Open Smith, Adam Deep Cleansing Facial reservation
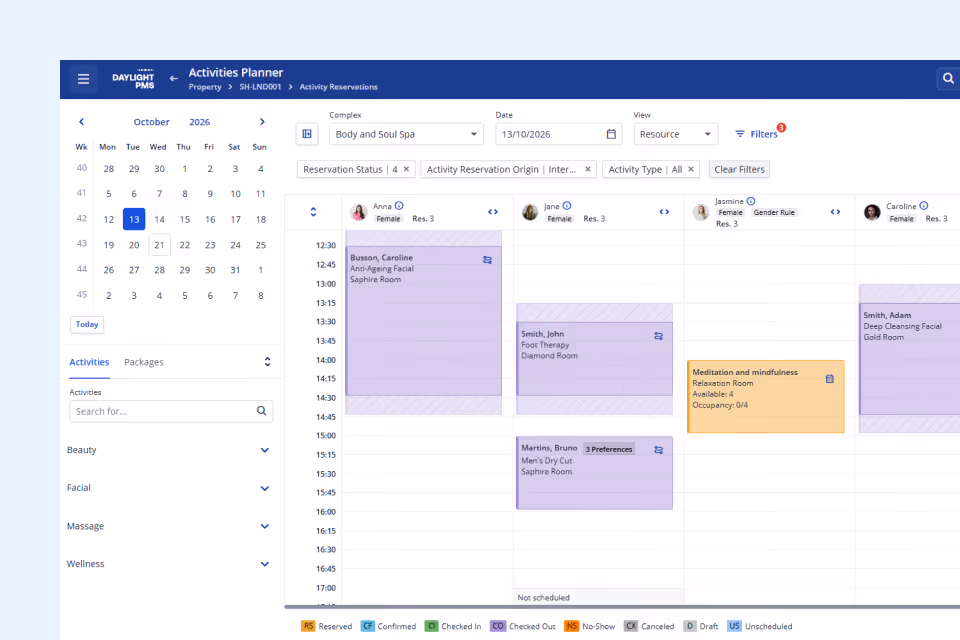This screenshot has width=960, height=640. pos(909,359)
